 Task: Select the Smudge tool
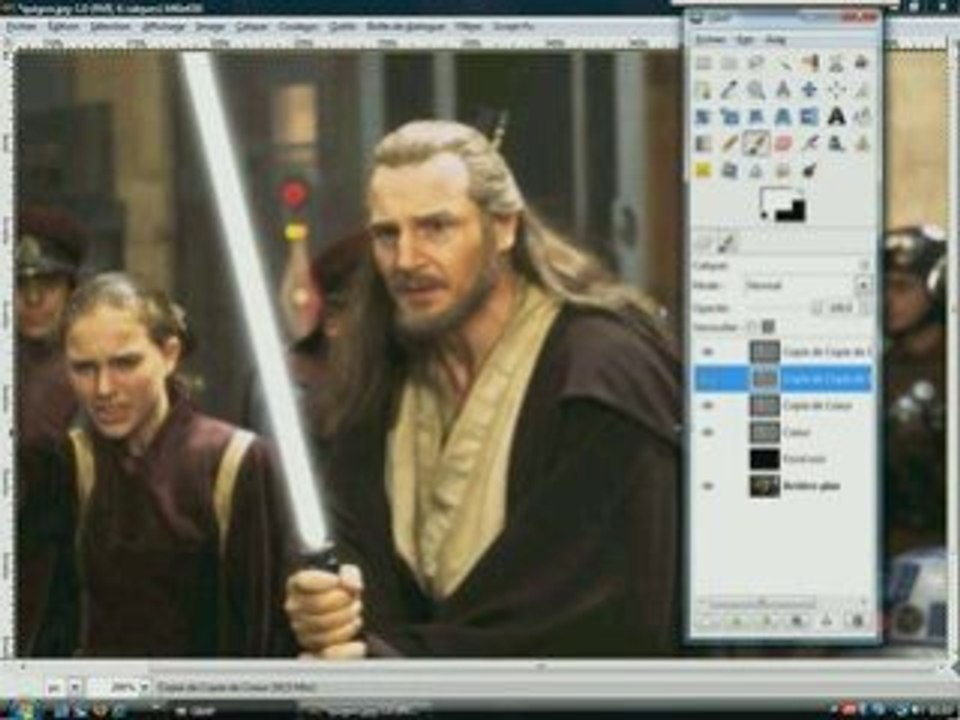coord(783,170)
